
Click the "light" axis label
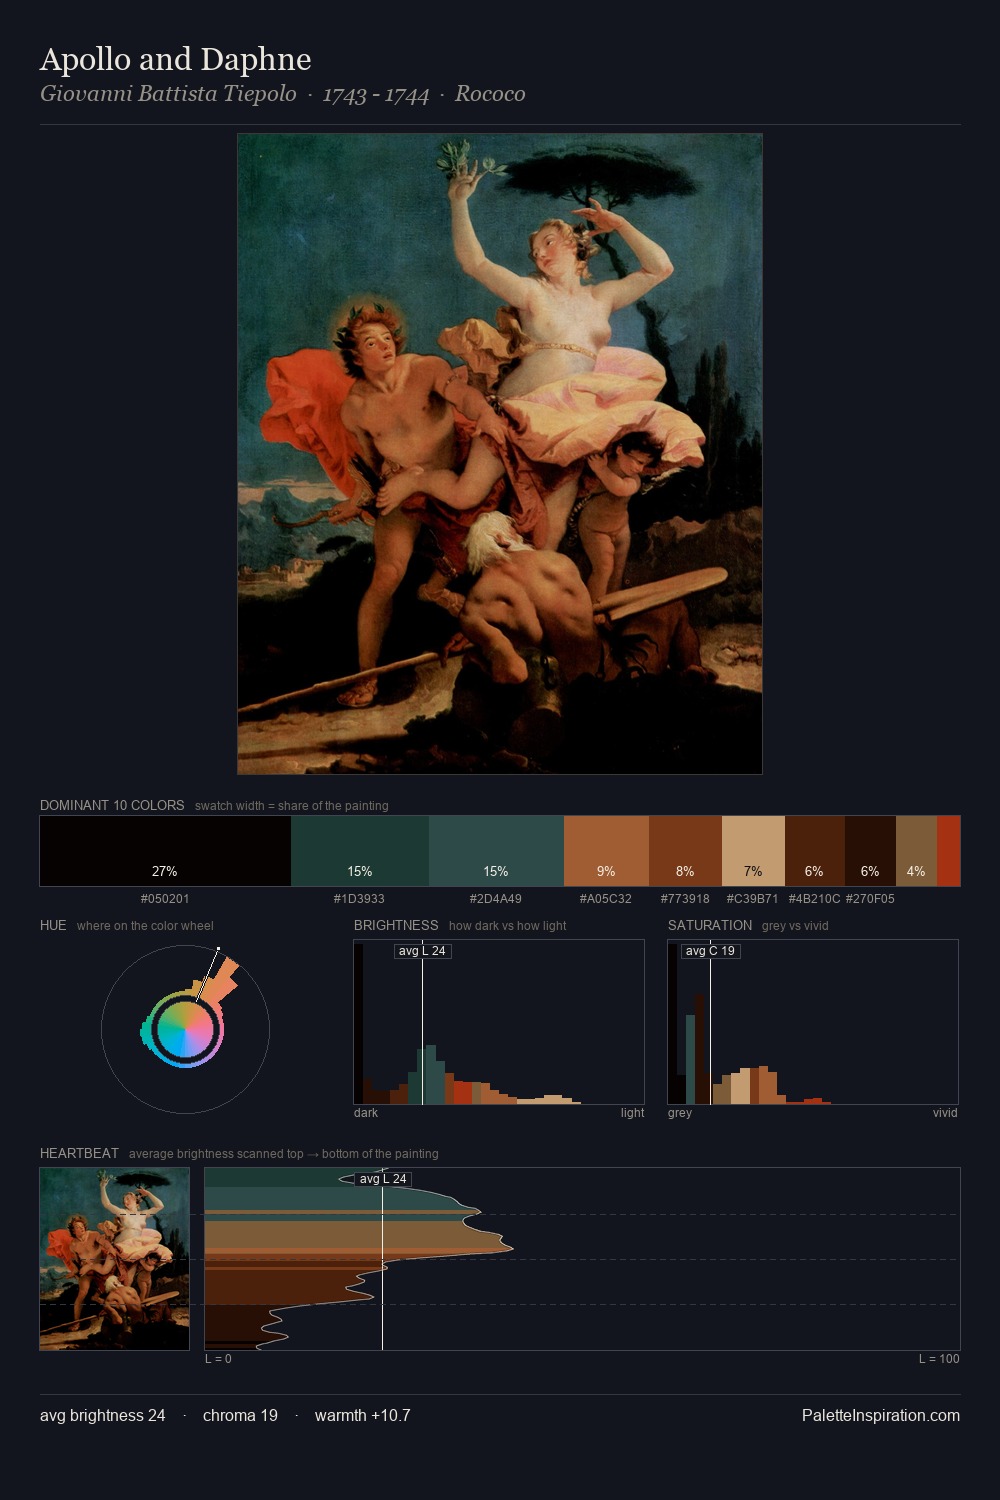point(633,1113)
